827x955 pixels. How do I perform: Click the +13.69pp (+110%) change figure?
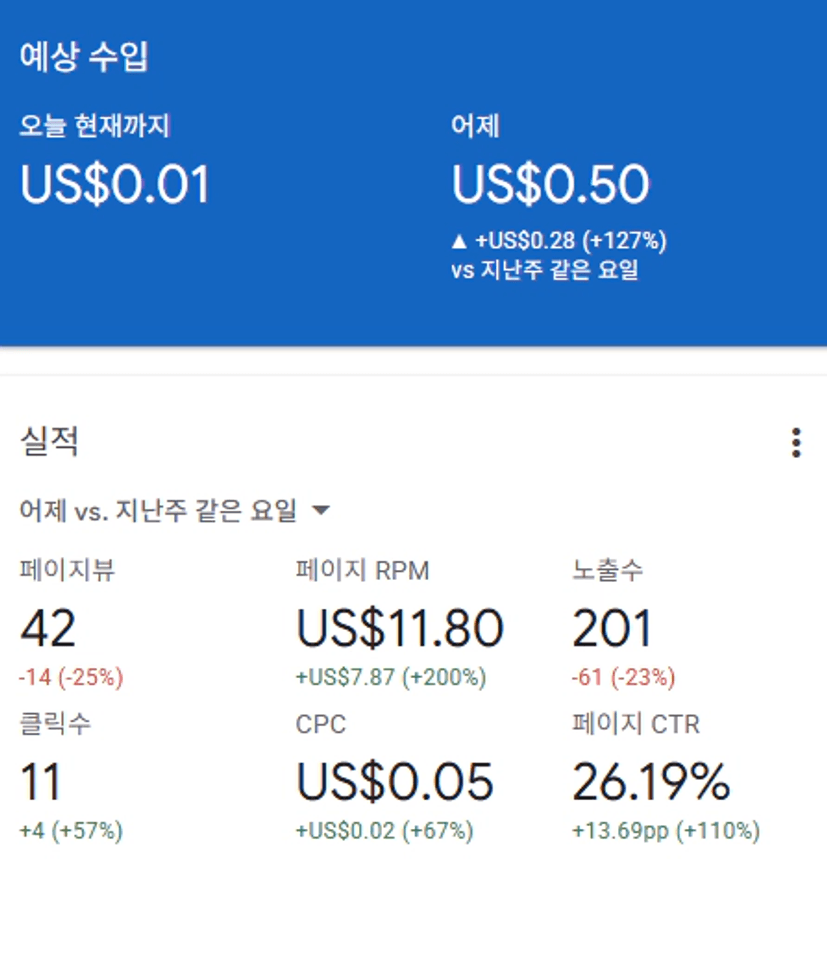click(x=666, y=830)
